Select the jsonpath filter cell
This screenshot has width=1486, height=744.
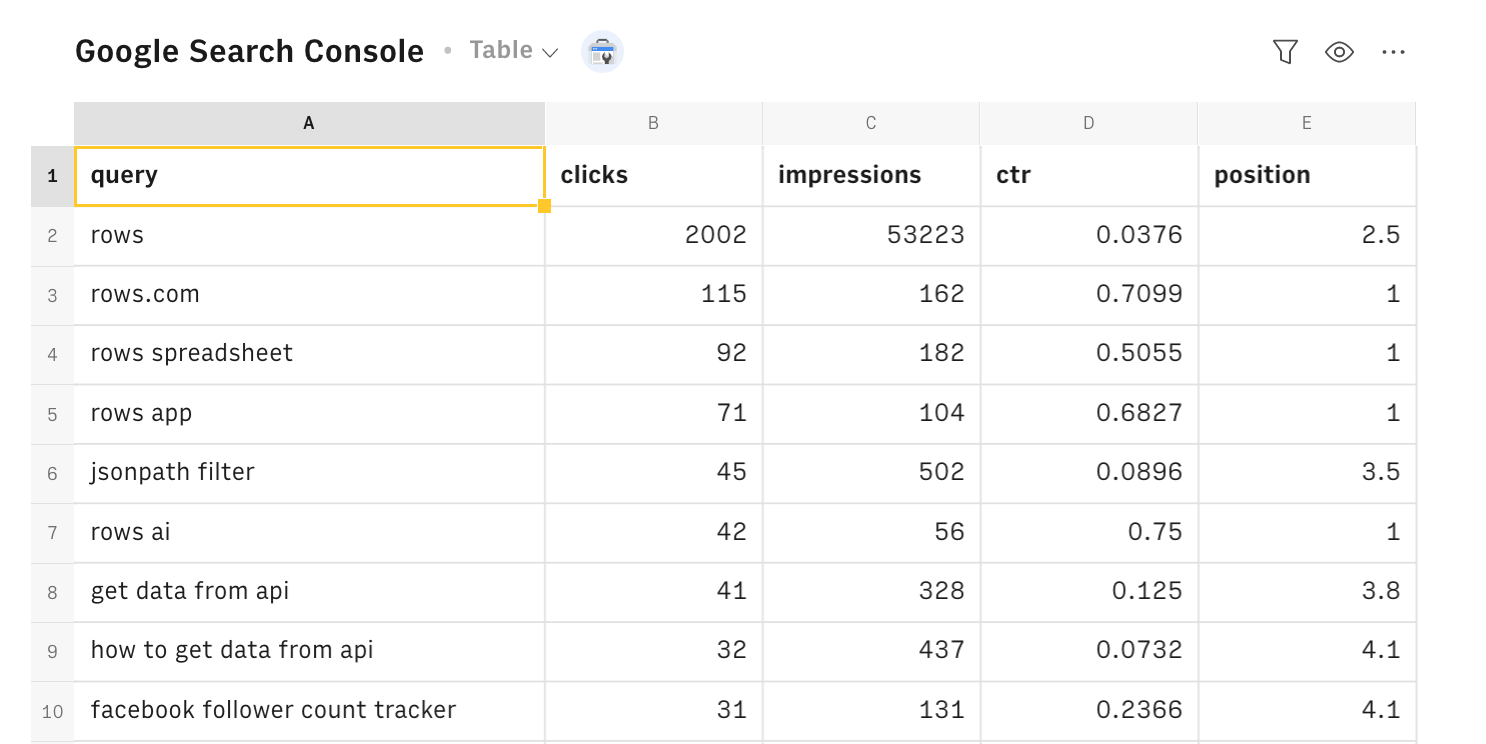click(x=309, y=473)
